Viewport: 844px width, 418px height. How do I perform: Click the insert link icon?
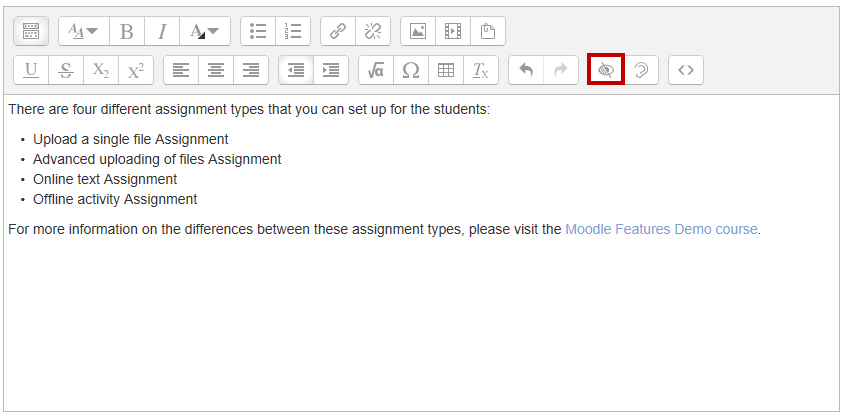(338, 31)
